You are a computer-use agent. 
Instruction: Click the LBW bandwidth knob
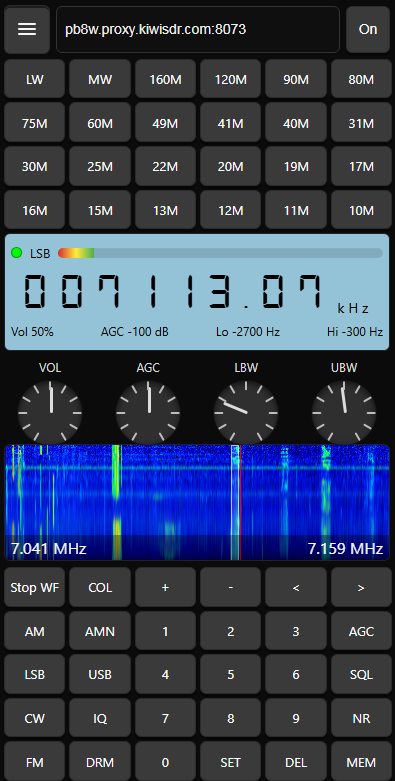coord(246,412)
